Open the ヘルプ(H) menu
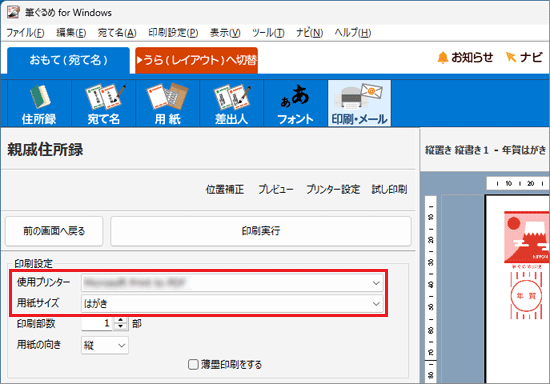Image resolution: width=550 pixels, height=384 pixels. pyautogui.click(x=353, y=33)
